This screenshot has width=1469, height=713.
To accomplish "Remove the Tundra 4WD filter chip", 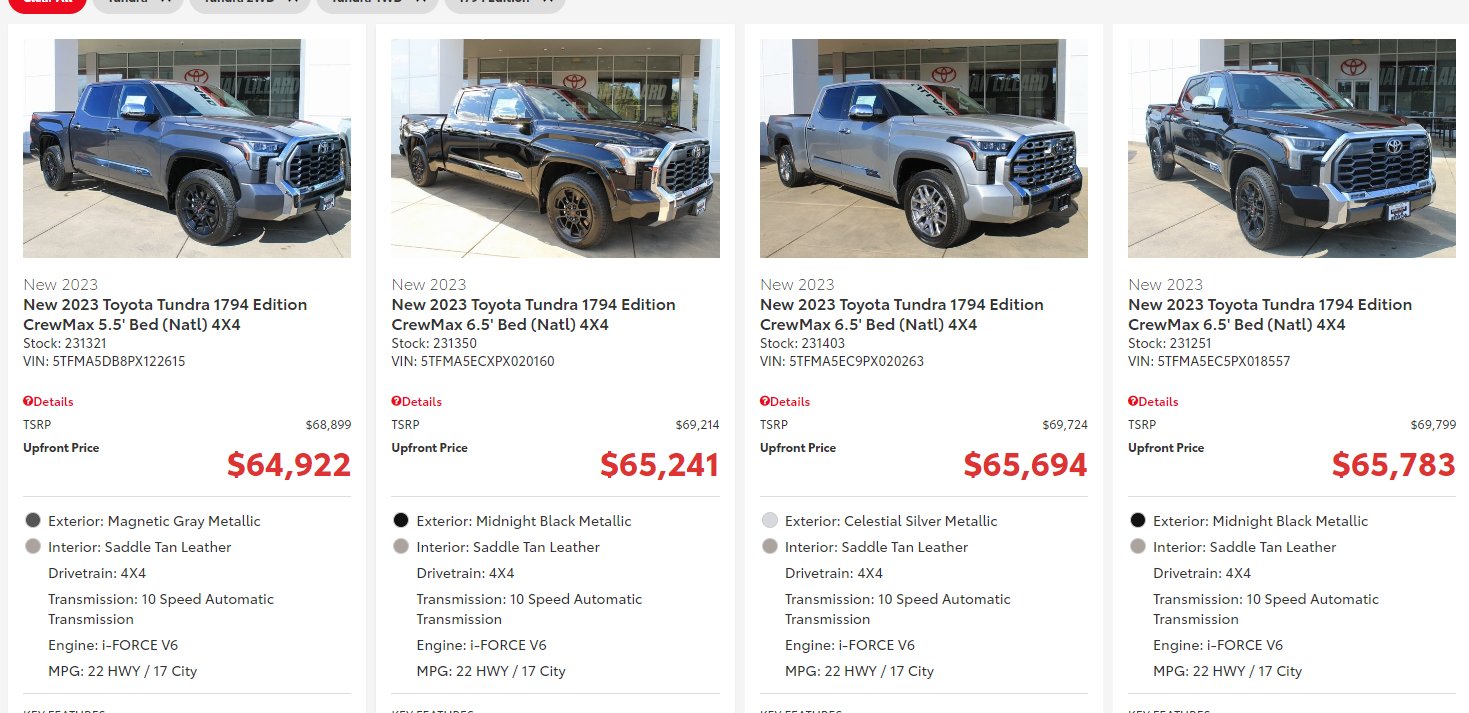I will [422, 2].
